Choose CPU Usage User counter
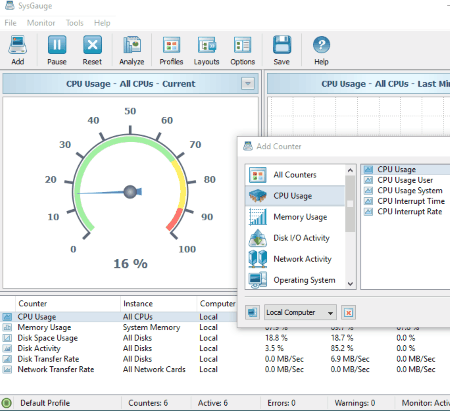450x411 pixels. 406,180
